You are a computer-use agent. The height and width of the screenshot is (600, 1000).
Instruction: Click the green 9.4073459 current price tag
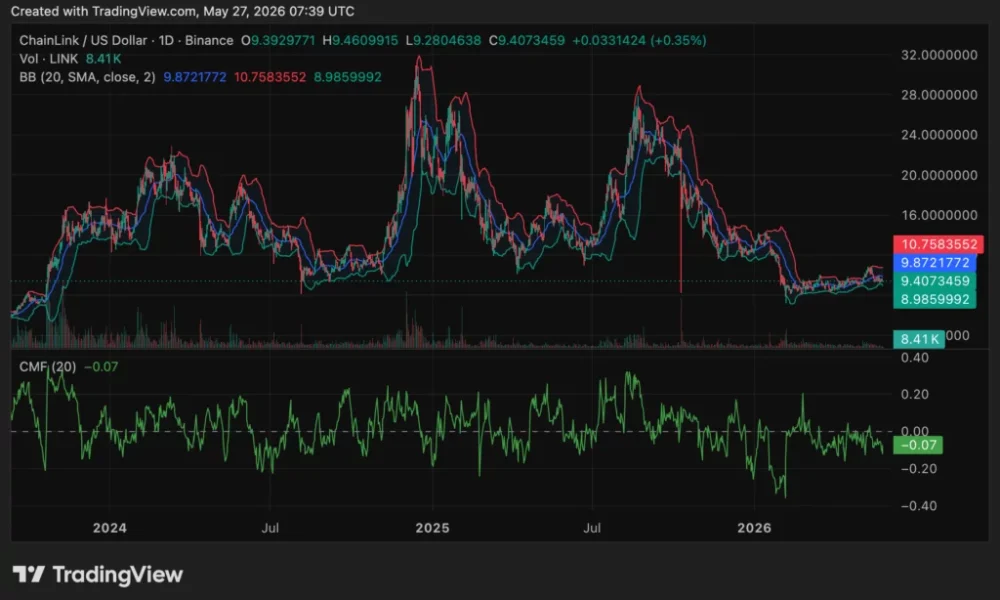[934, 281]
